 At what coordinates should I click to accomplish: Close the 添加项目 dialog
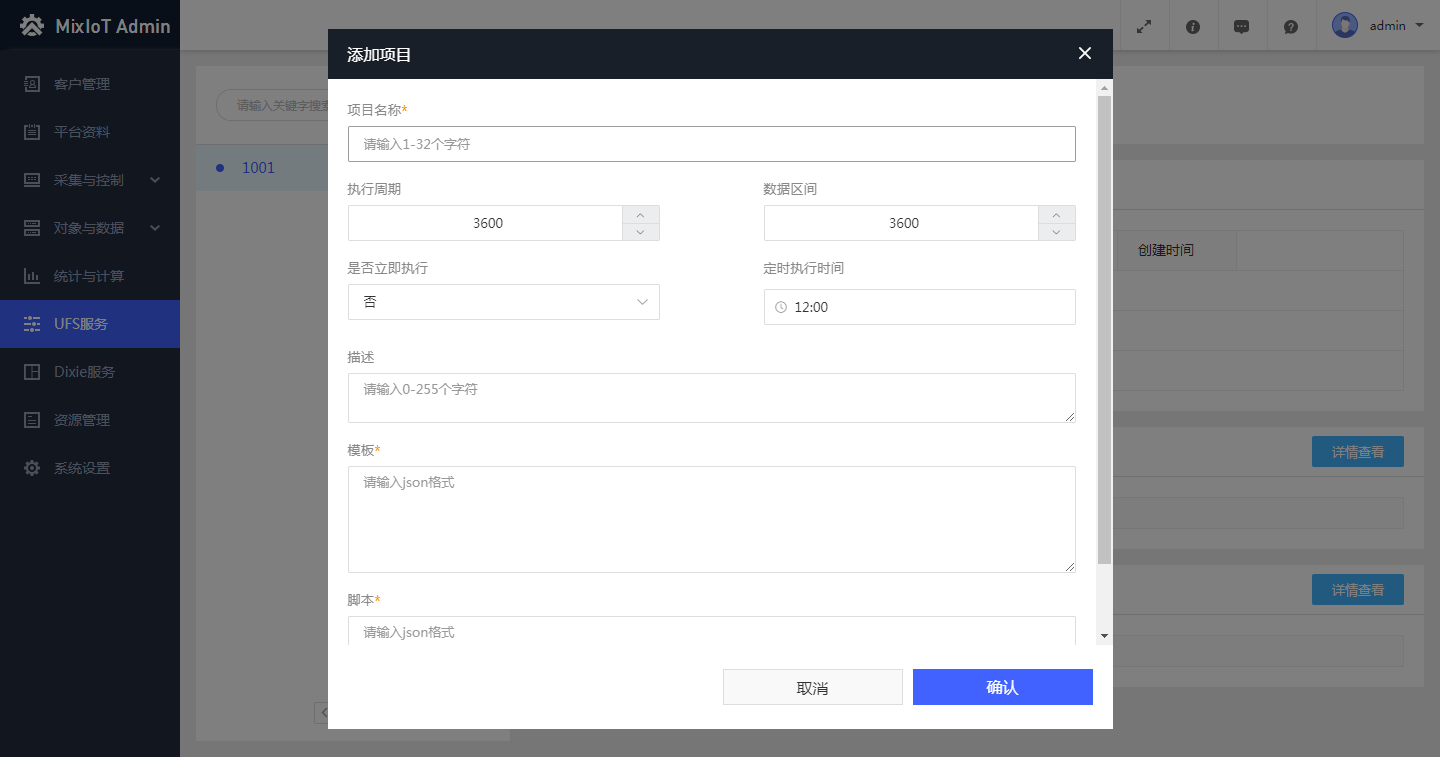[x=1084, y=54]
